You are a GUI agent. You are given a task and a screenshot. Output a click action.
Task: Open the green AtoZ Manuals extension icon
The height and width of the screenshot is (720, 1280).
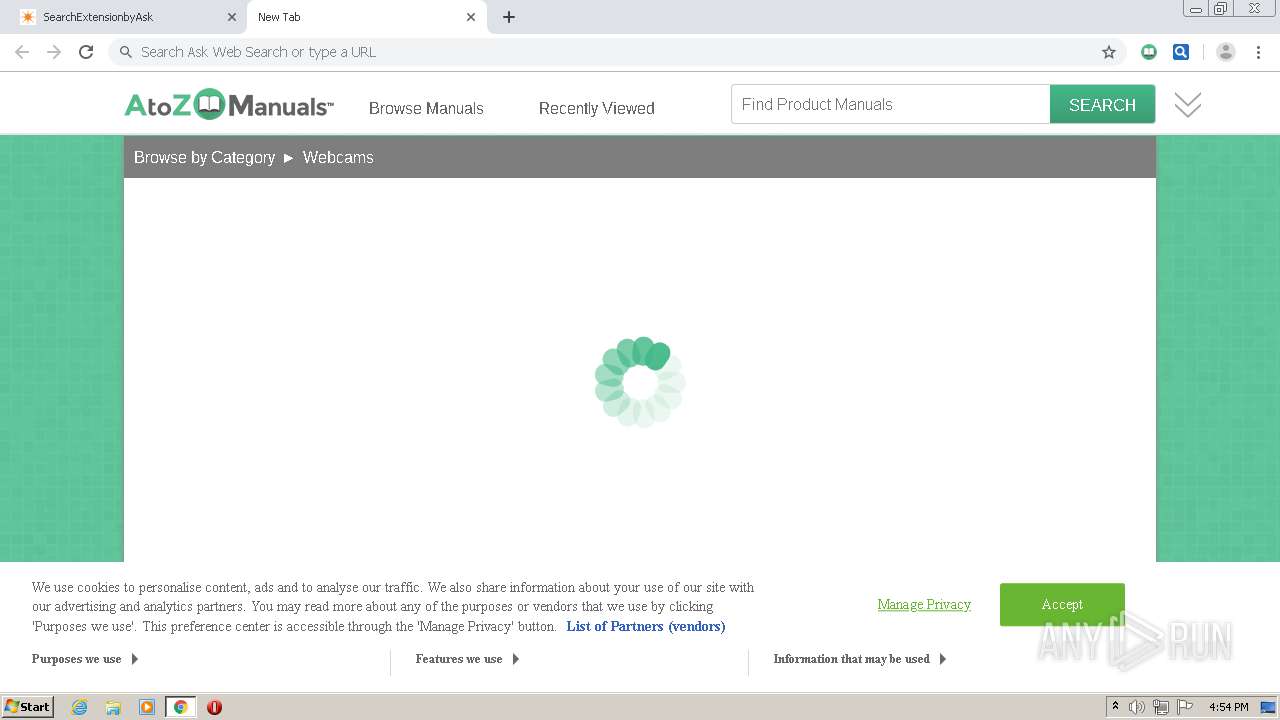(x=1149, y=52)
